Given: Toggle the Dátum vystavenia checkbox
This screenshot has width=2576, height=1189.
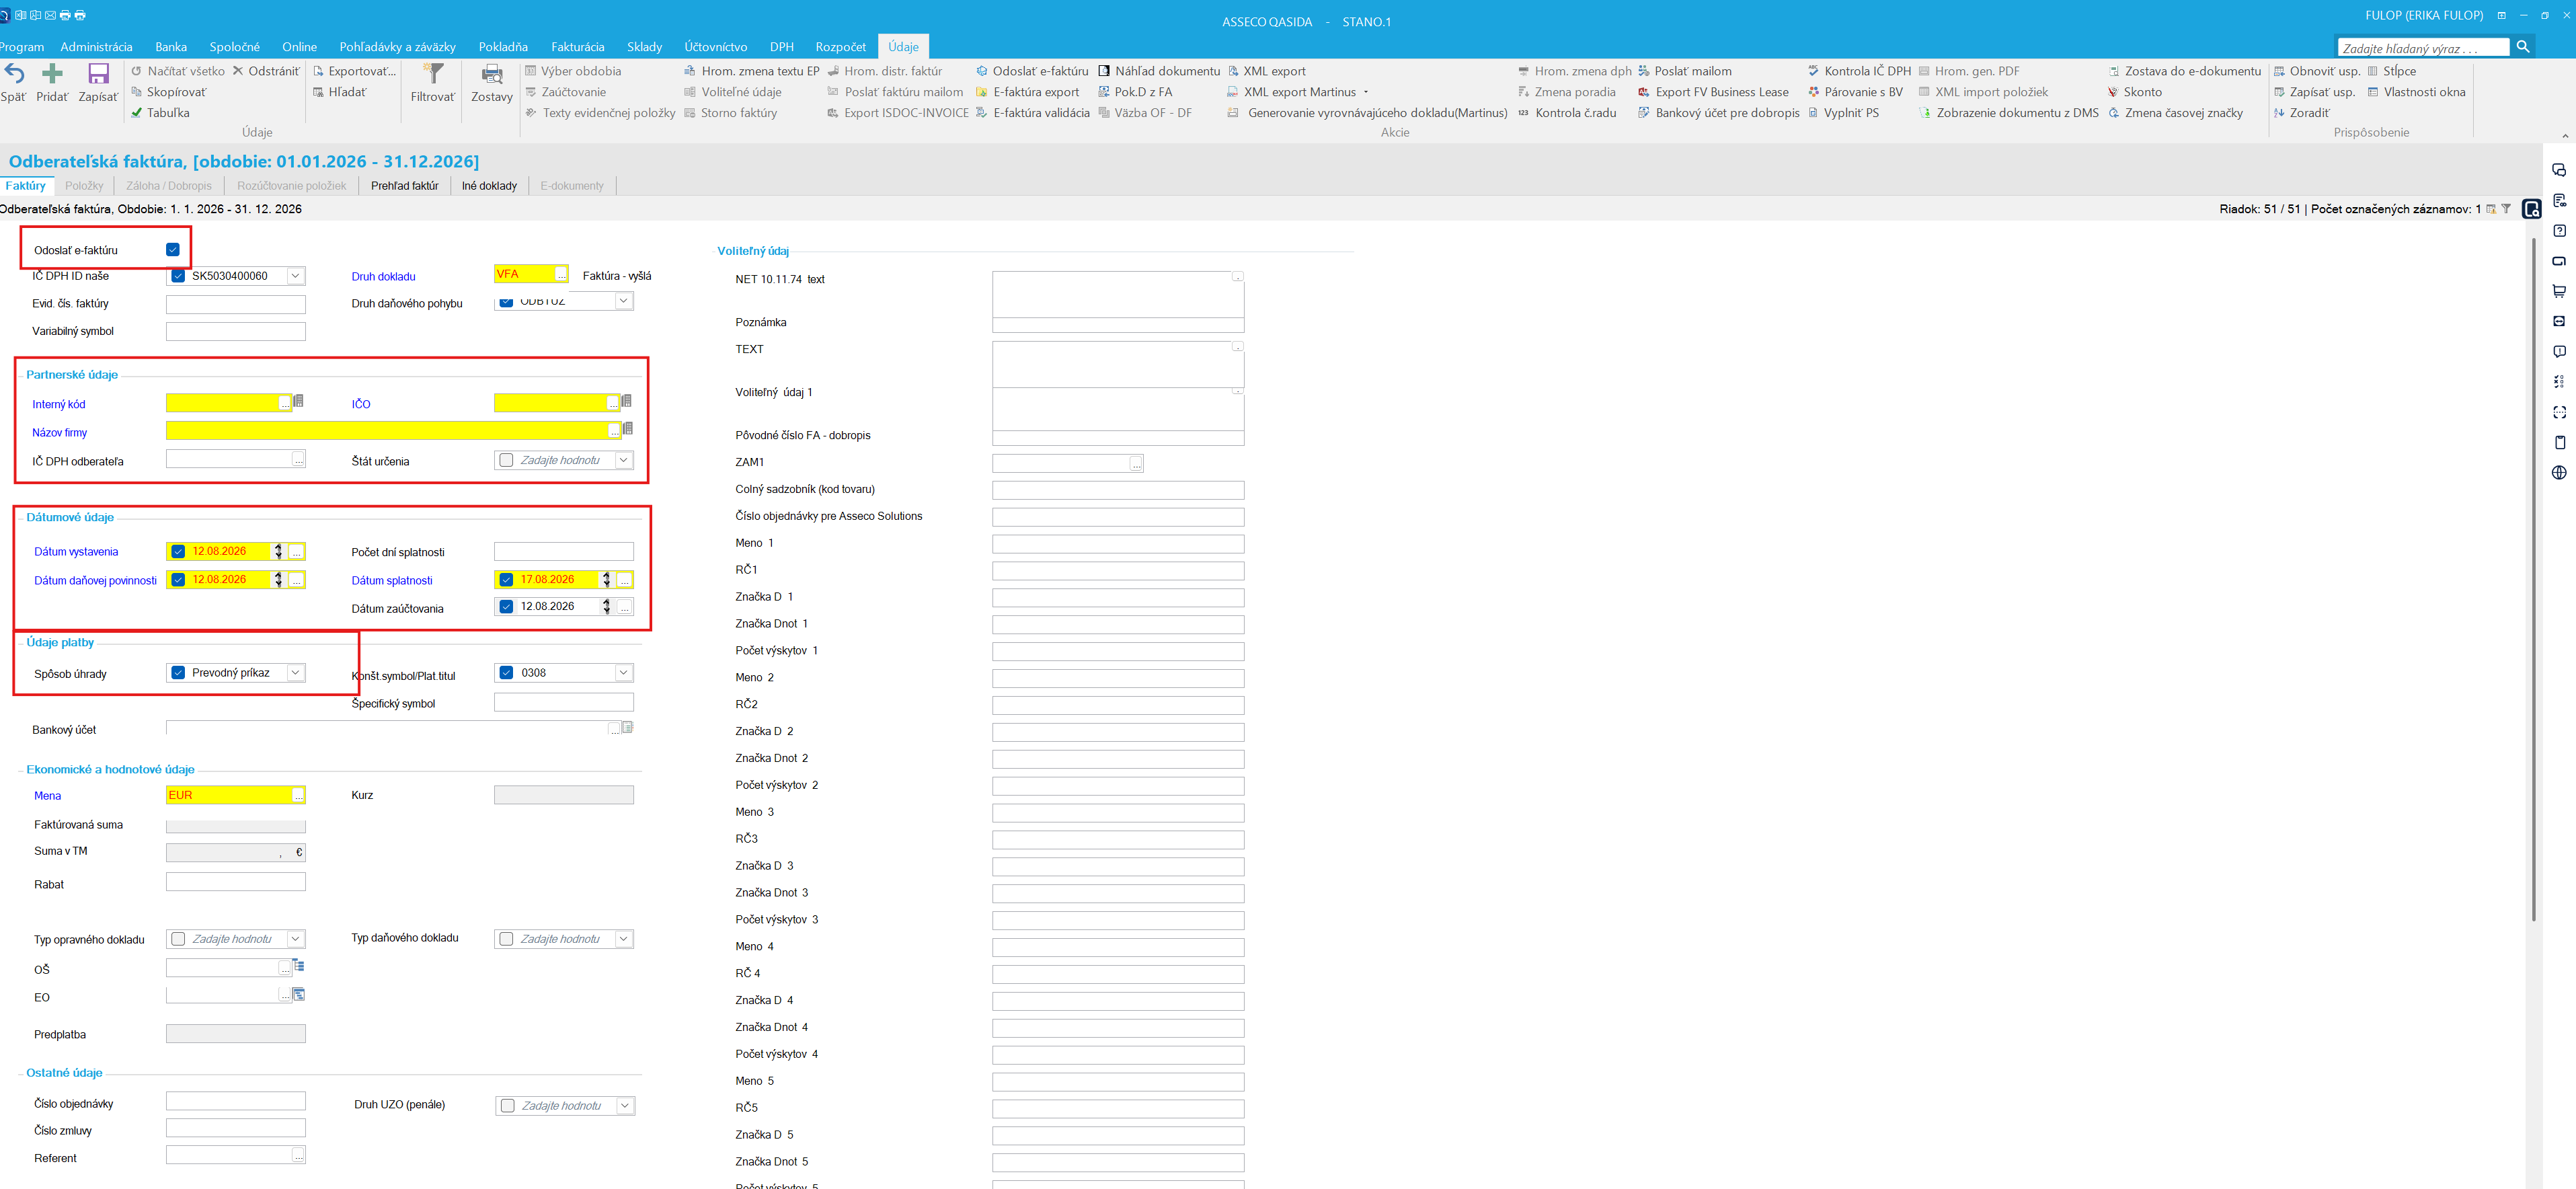Looking at the screenshot, I should pyautogui.click(x=178, y=552).
